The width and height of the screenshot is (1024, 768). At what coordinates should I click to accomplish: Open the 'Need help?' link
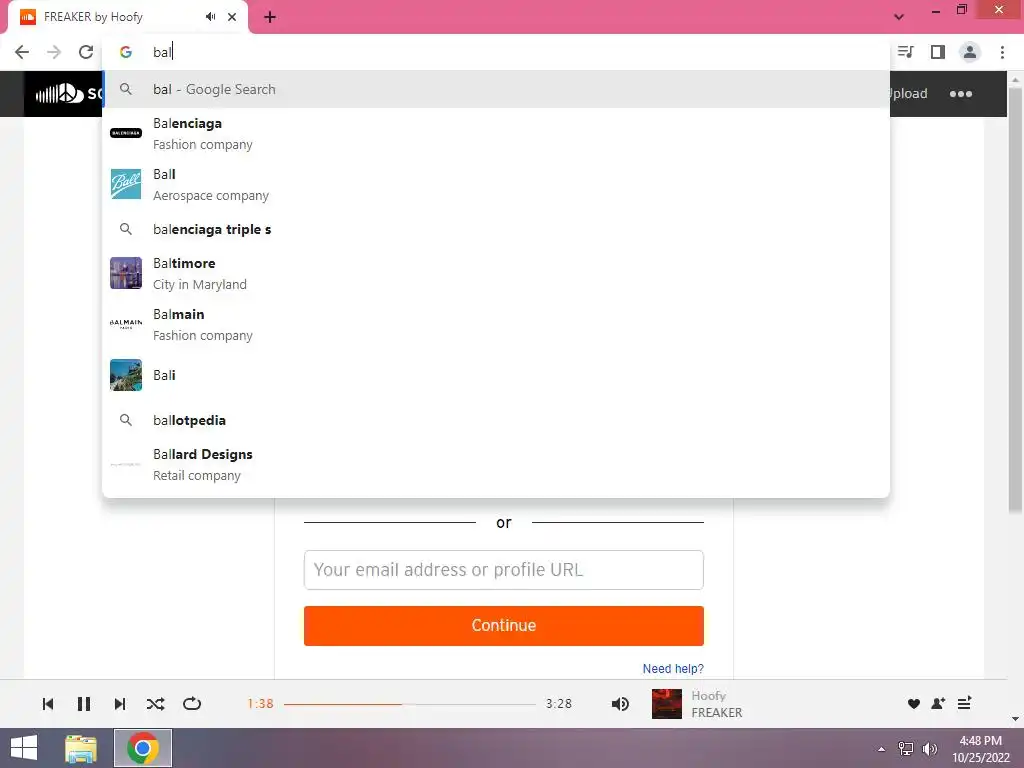[x=673, y=669]
